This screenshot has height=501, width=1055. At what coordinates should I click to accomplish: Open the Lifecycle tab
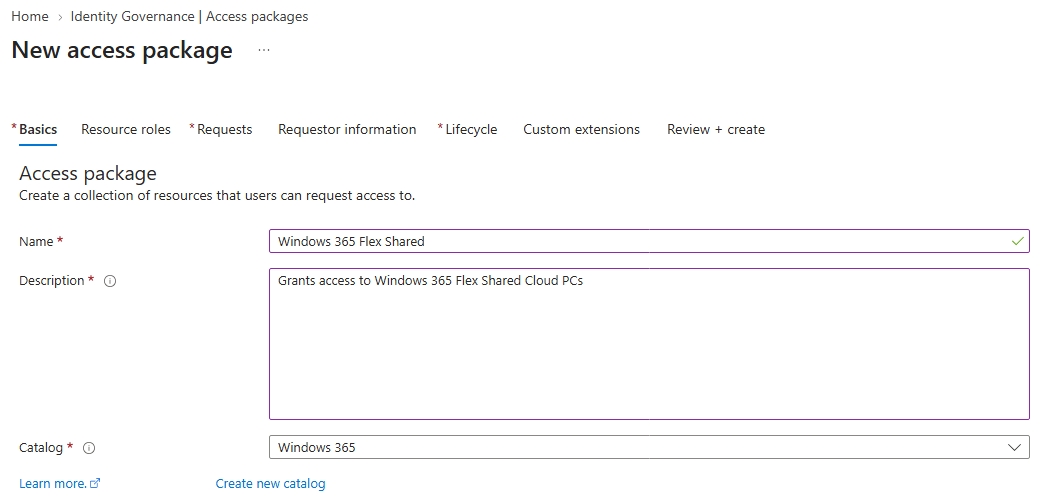471,129
